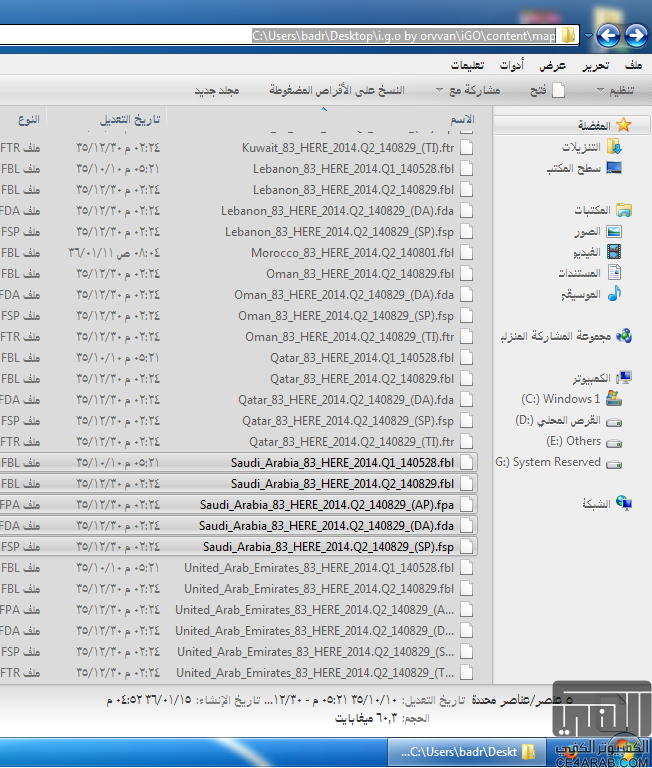
Task: Click Morocco file date ٣٦/٠١/١١ ص ٠٨:٠٤
Action: coord(114,253)
